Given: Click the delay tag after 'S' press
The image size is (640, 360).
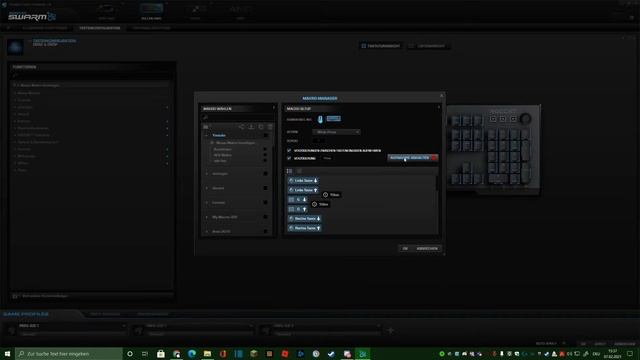Looking at the screenshot, I should tap(320, 204).
